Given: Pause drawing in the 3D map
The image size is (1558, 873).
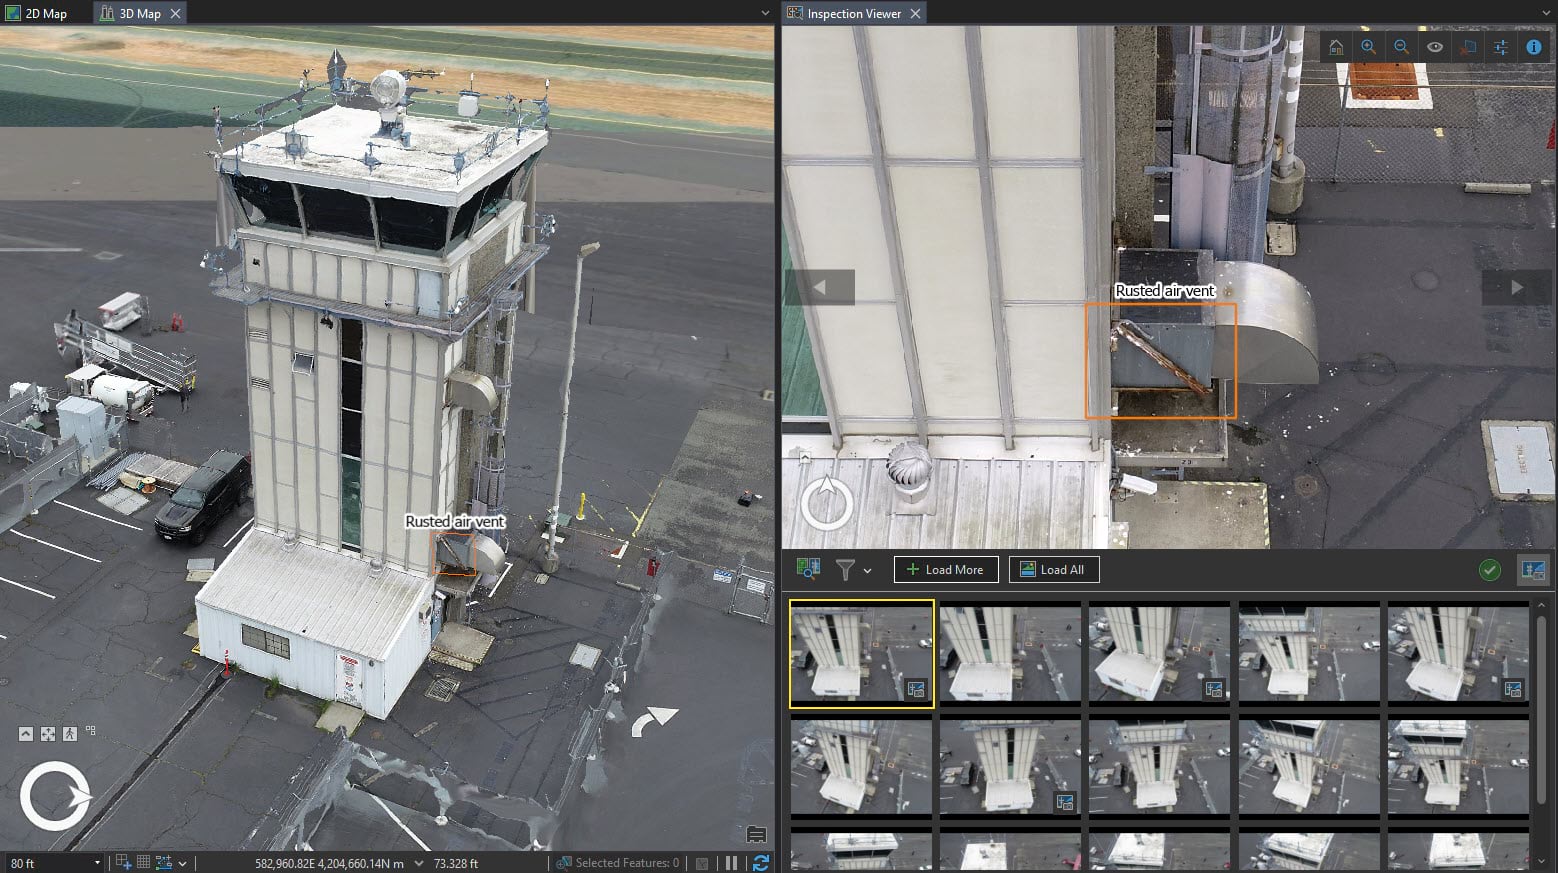Looking at the screenshot, I should 731,862.
